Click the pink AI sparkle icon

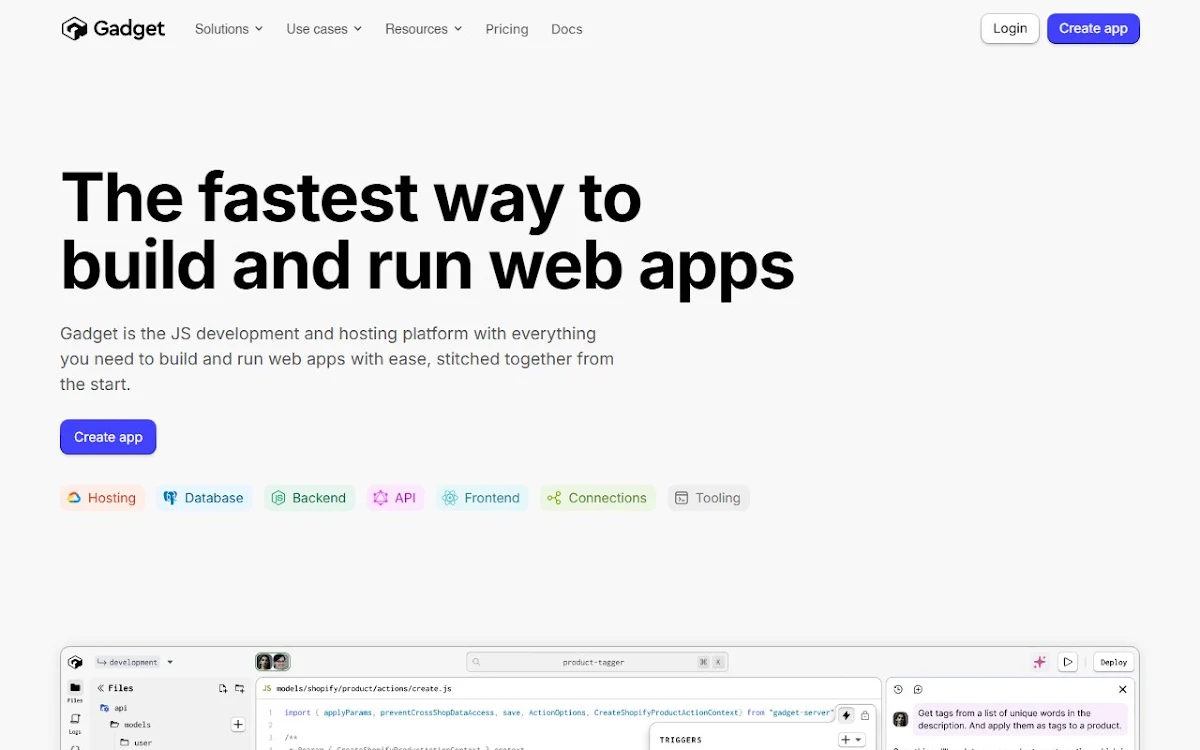1040,662
